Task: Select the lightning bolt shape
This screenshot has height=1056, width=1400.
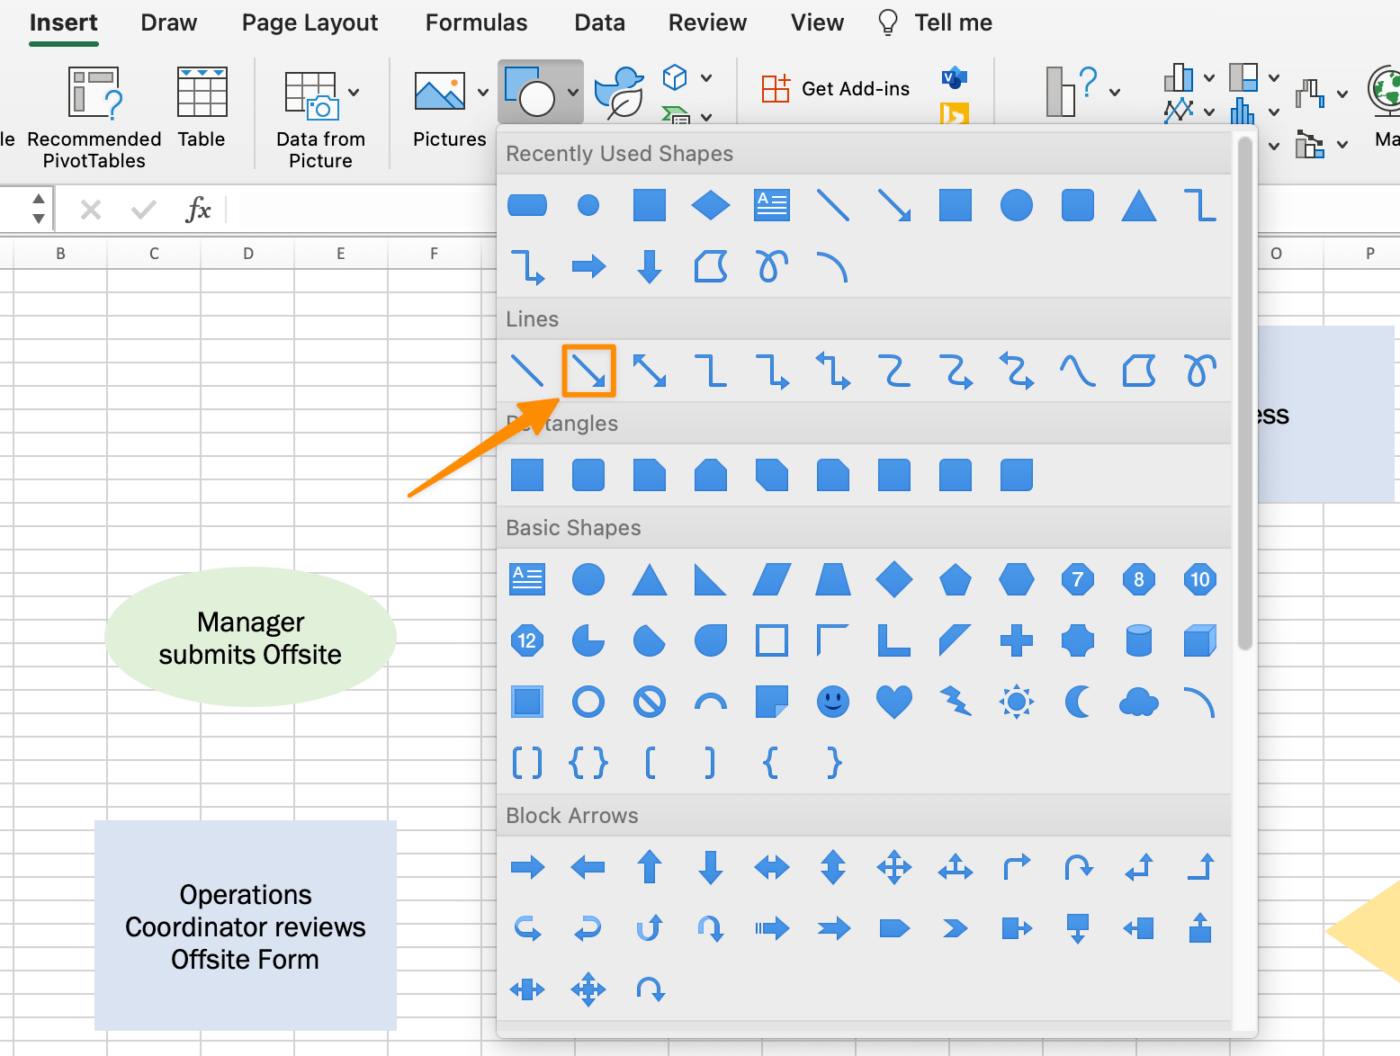Action: pos(955,701)
